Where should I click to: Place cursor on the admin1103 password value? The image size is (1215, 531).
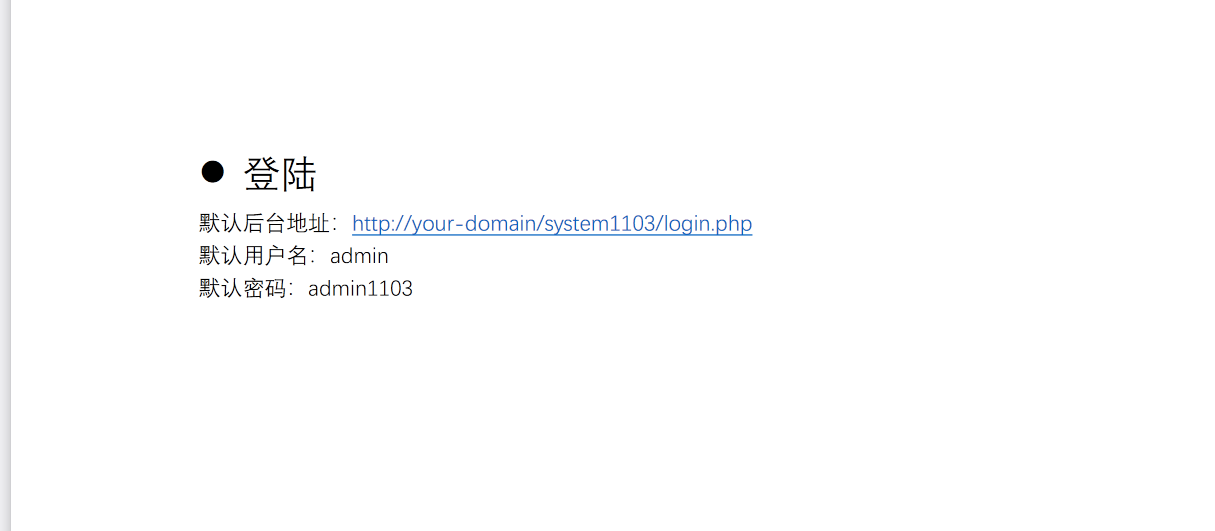[360, 289]
